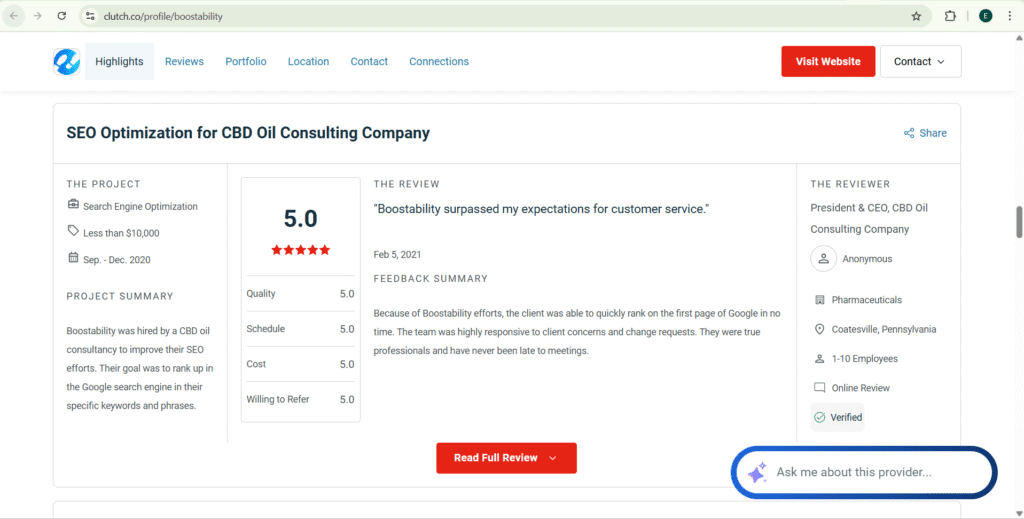Viewport: 1024px width, 519px height.
Task: Click the Anonymous reviewer avatar icon
Action: pyautogui.click(x=824, y=259)
